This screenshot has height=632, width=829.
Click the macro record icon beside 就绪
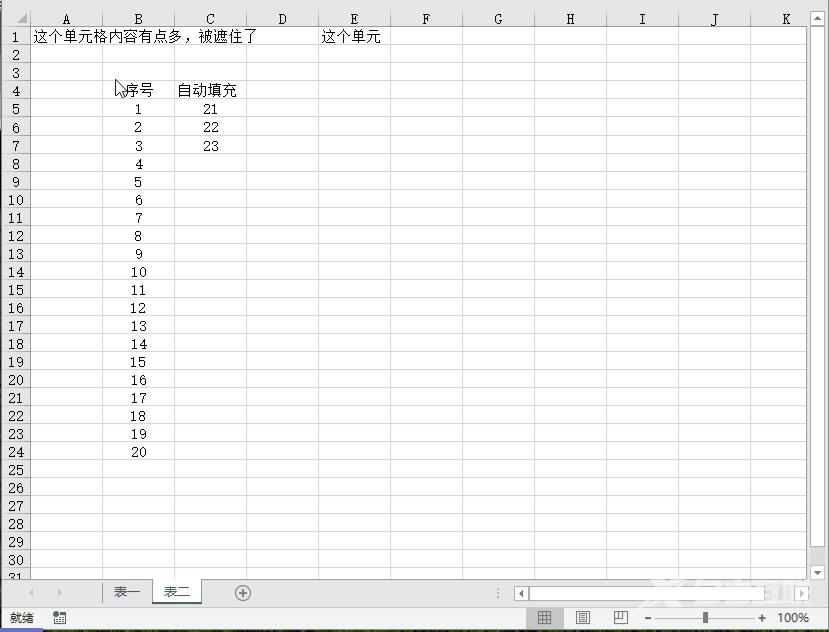(x=58, y=617)
